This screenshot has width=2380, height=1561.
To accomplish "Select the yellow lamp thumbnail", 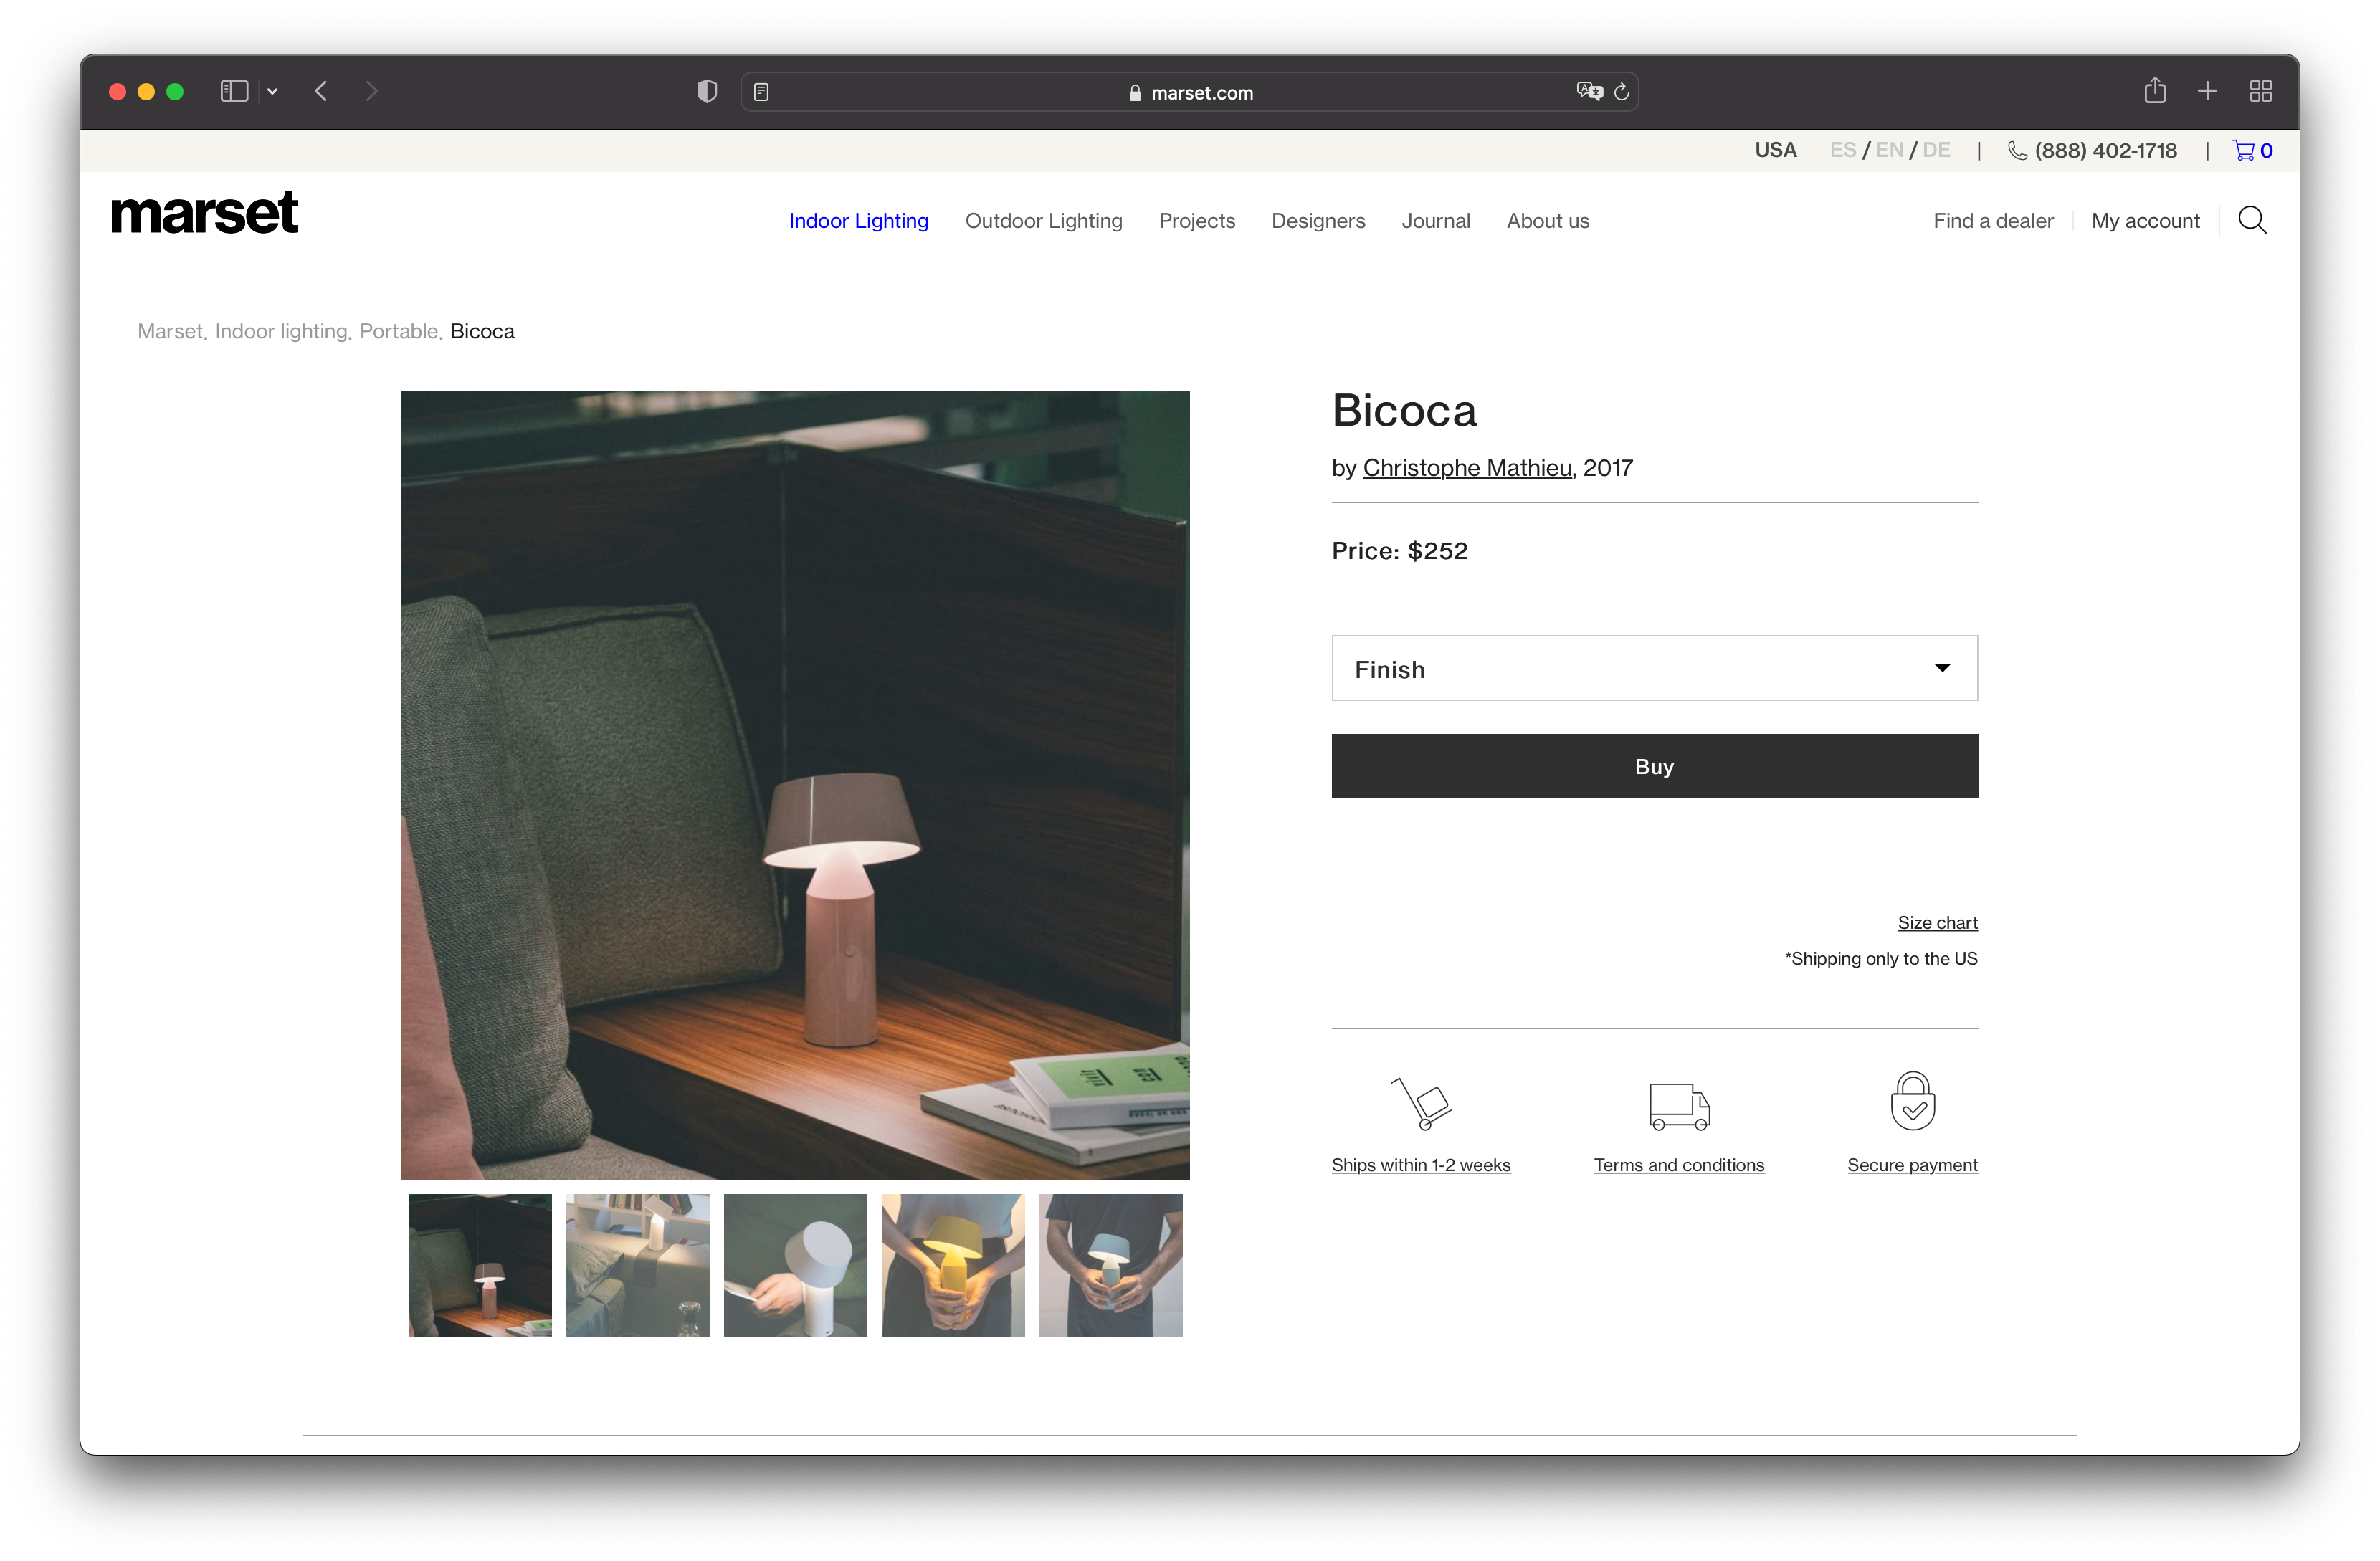I will click(952, 1265).
